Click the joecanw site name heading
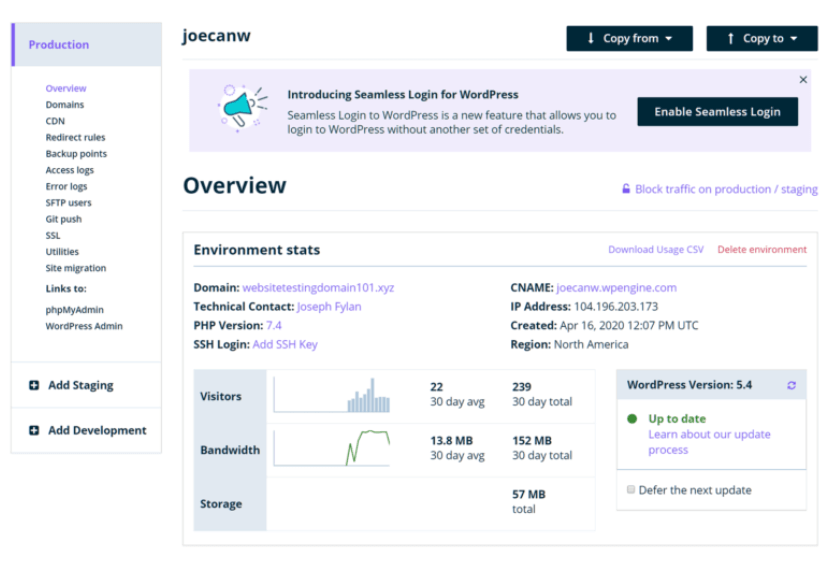This screenshot has height=562, width=830. pos(216,36)
